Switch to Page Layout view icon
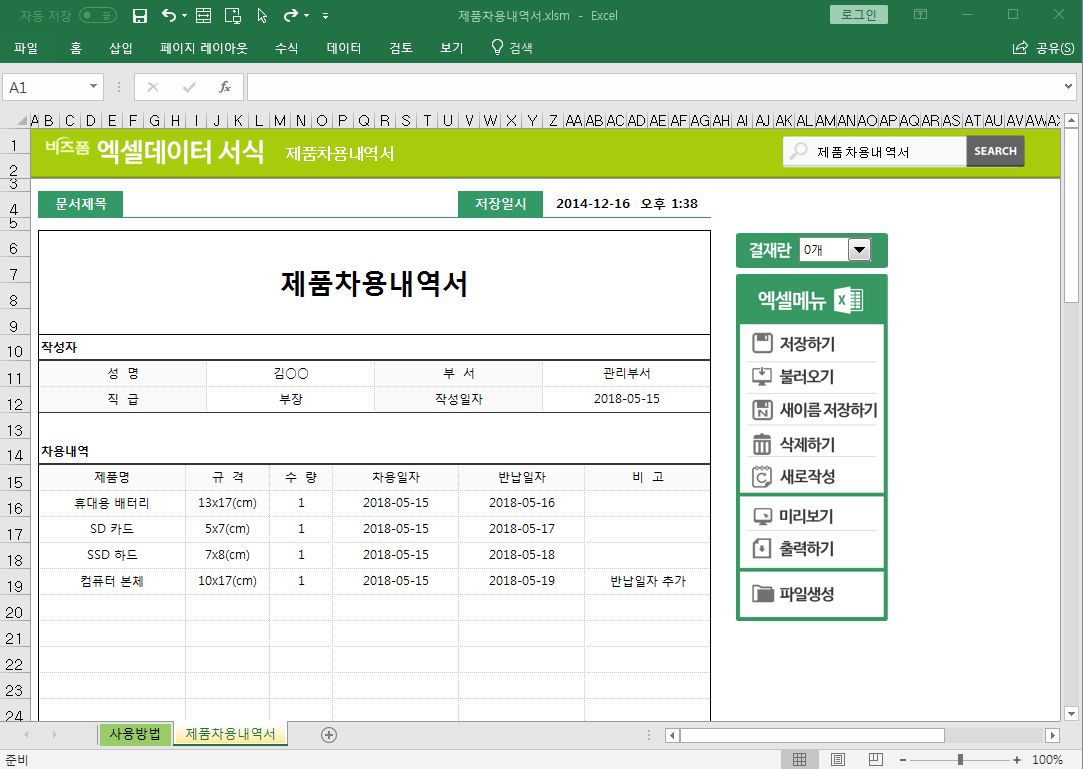This screenshot has height=769, width=1083. coord(838,760)
